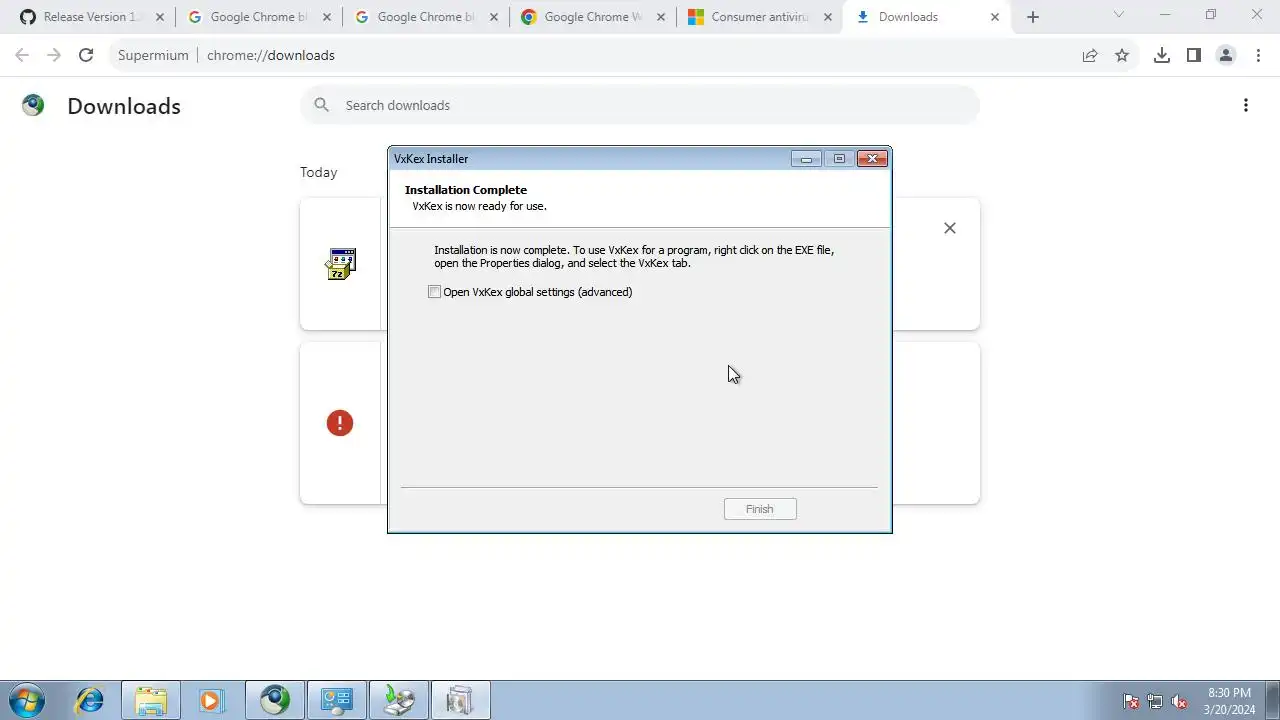Click the 7z installer file icon
The width and height of the screenshot is (1280, 720).
pos(341,264)
